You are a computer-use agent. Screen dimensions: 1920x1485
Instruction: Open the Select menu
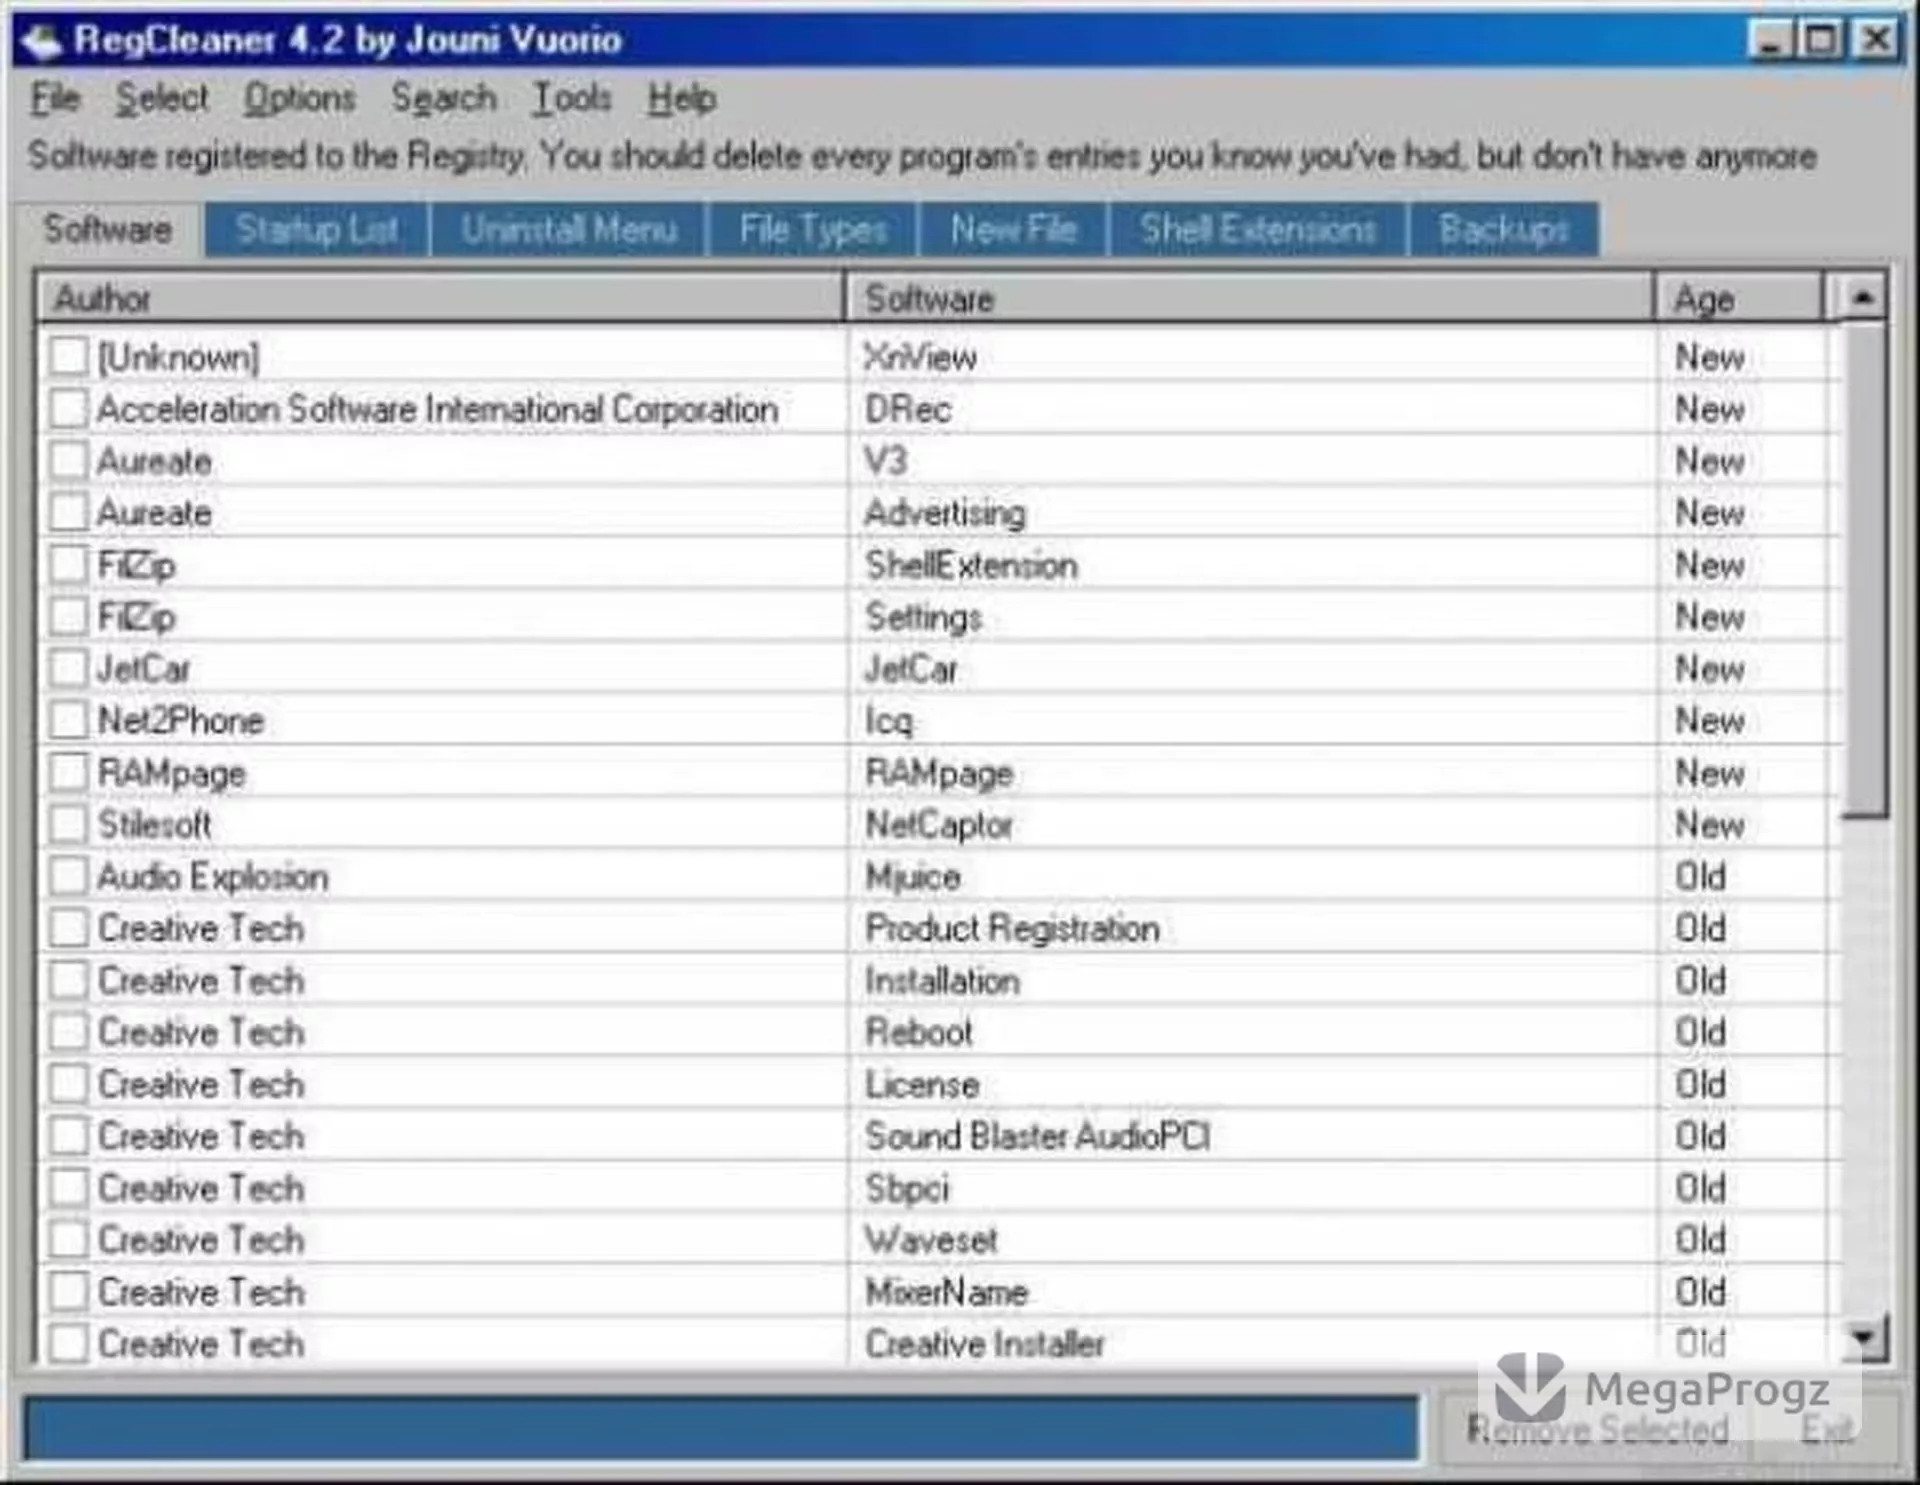[162, 98]
